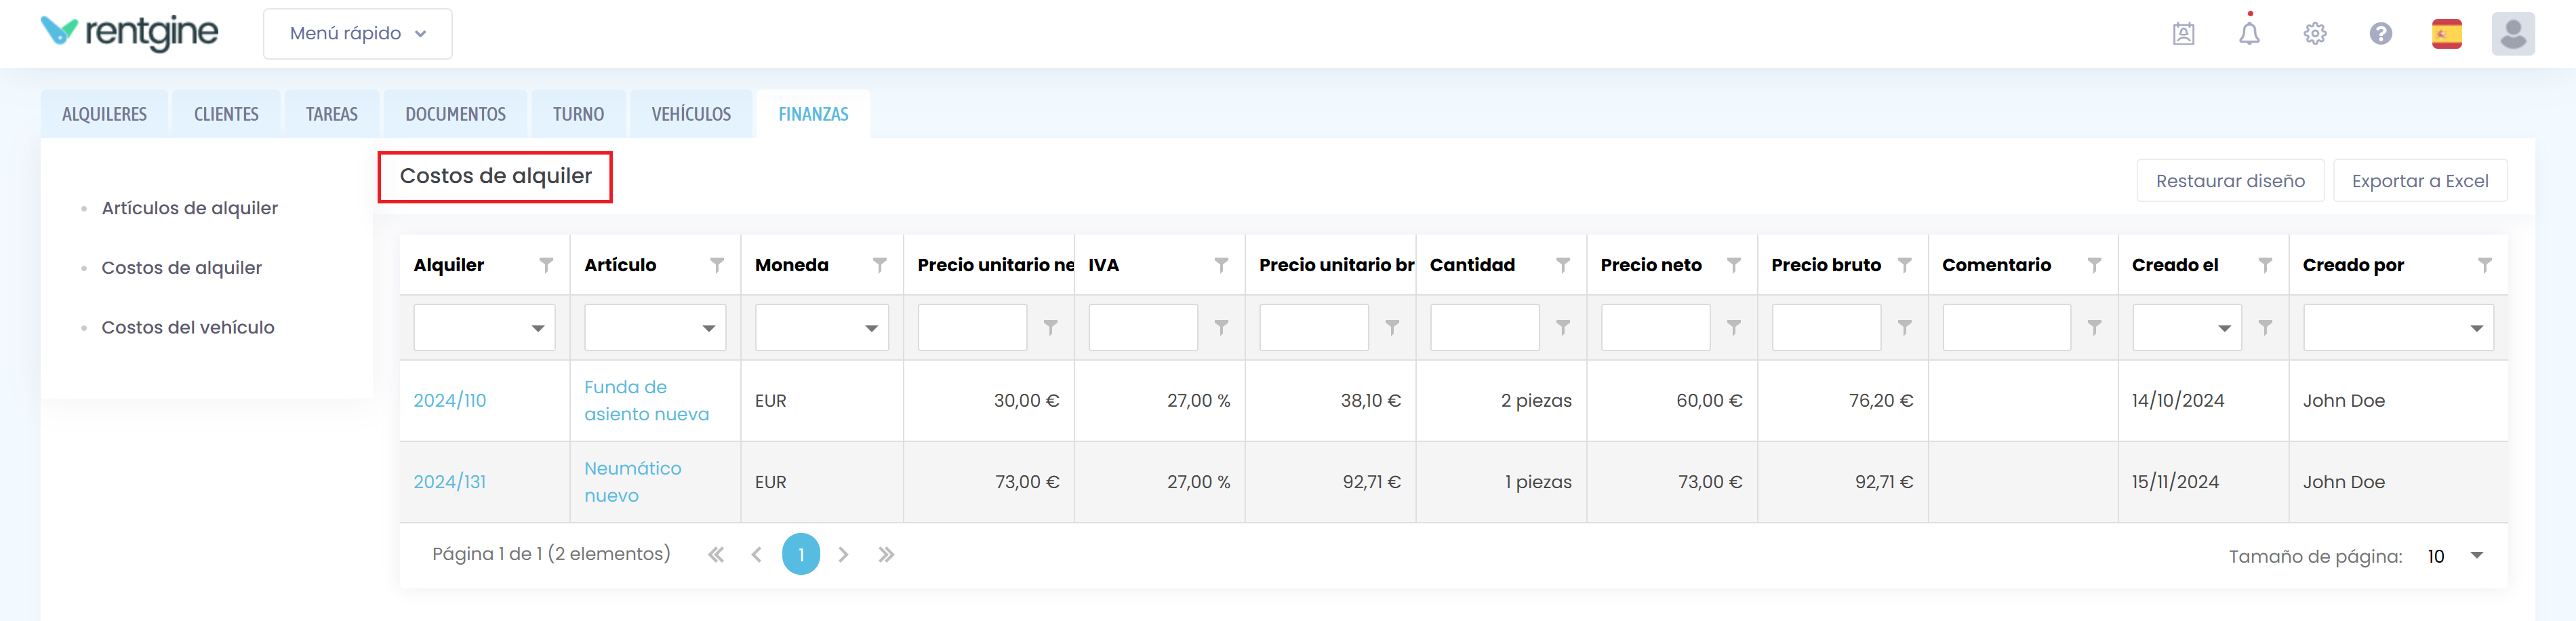Go to the last page of results
The image size is (2576, 621).
coord(886,554)
